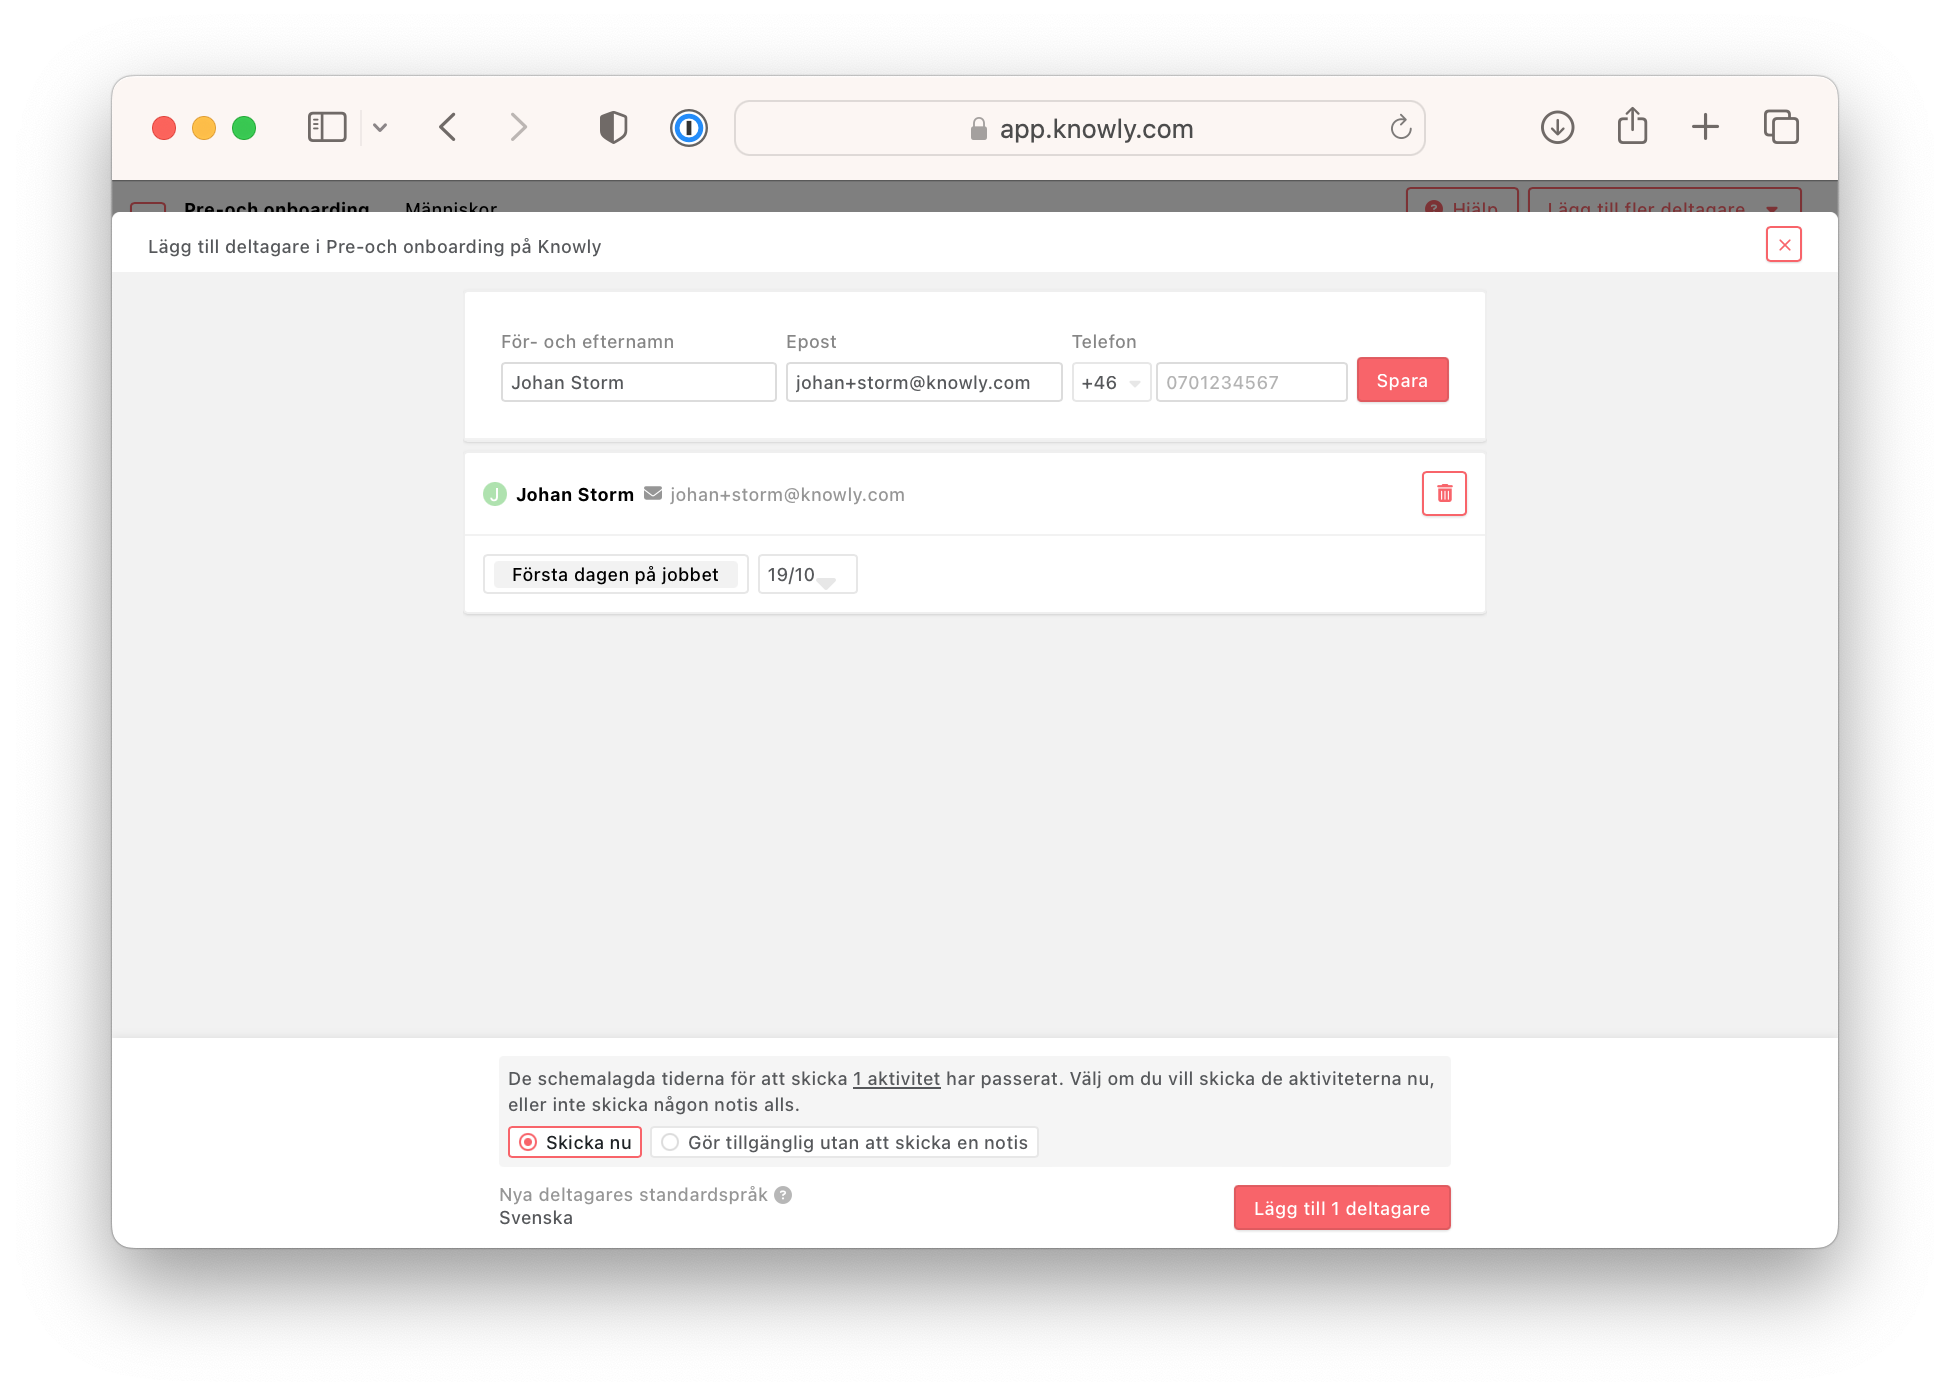Click the share icon in Safari
Image resolution: width=1950 pixels, height=1396 pixels.
pyautogui.click(x=1632, y=127)
